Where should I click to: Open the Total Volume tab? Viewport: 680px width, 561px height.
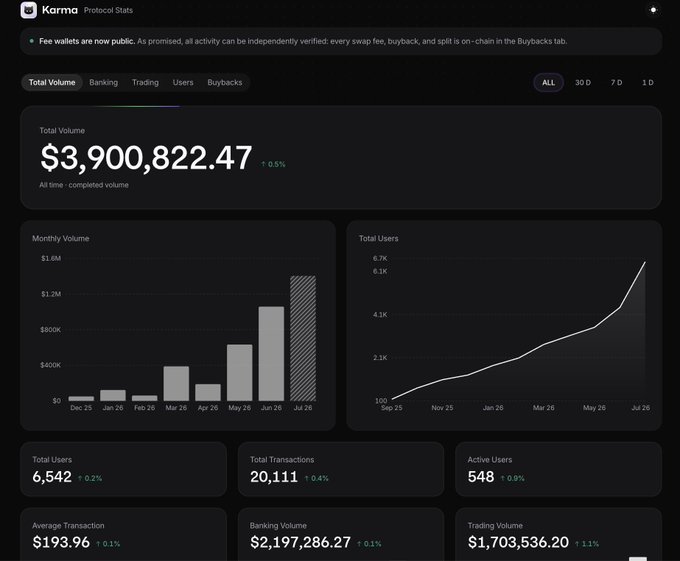click(x=52, y=82)
